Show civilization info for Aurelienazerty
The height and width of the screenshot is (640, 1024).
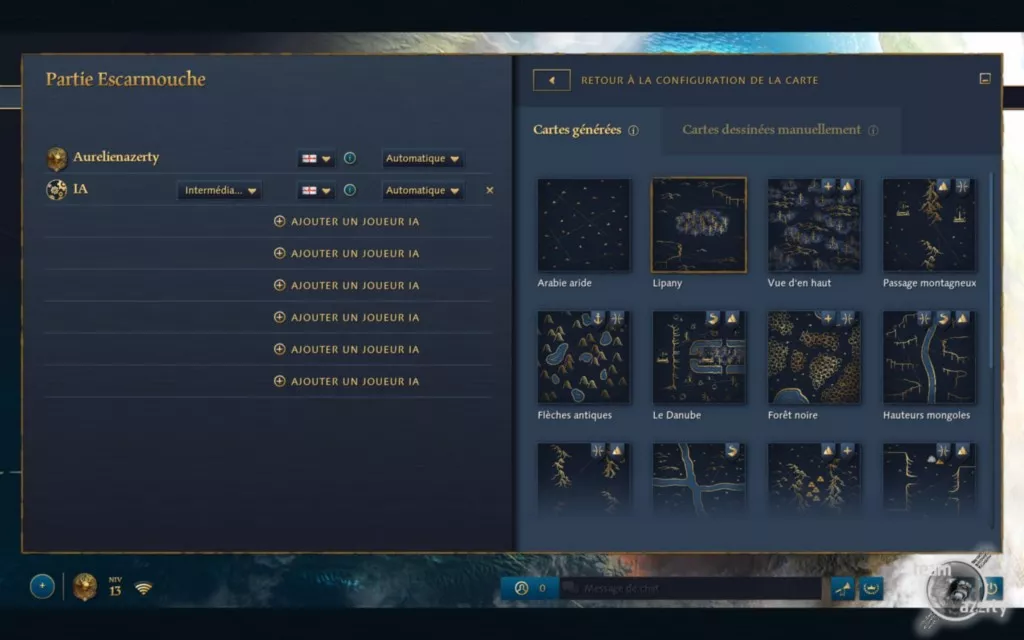(350, 158)
